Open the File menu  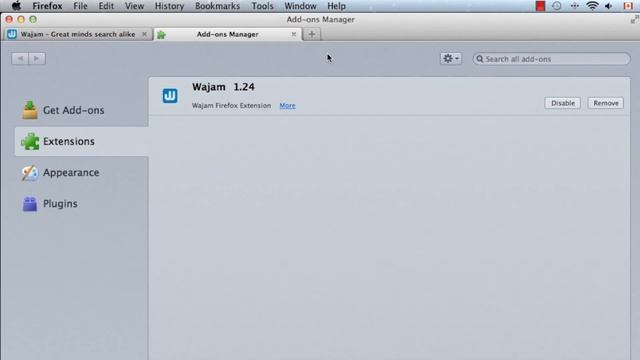pyautogui.click(x=80, y=6)
